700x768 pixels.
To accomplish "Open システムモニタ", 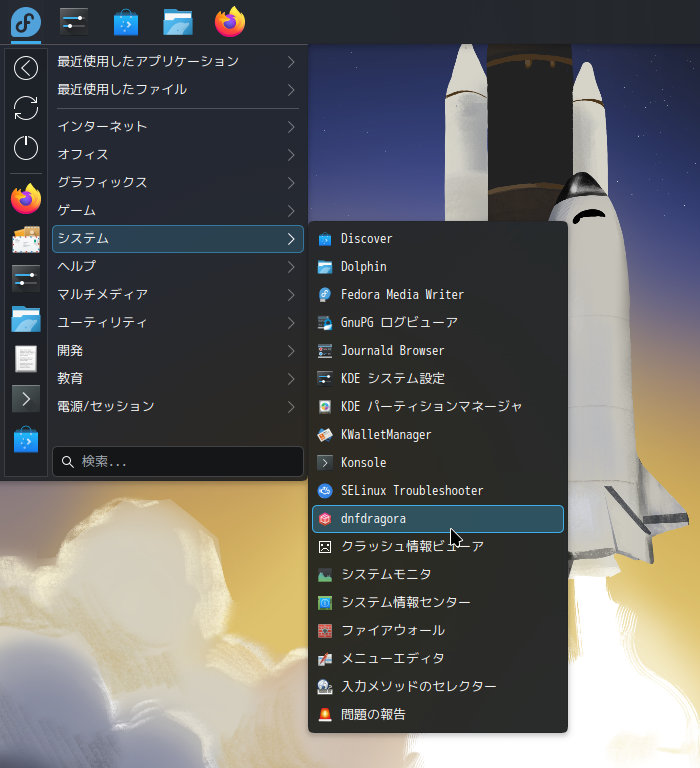I will [438, 575].
